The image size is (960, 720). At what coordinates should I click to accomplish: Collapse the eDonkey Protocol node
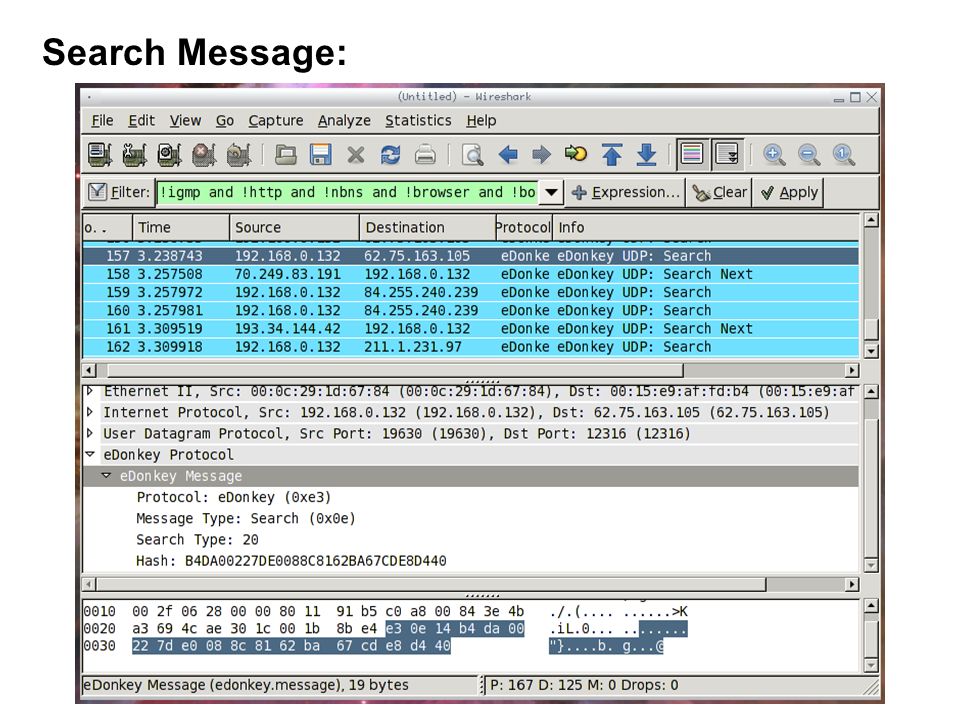(x=90, y=454)
